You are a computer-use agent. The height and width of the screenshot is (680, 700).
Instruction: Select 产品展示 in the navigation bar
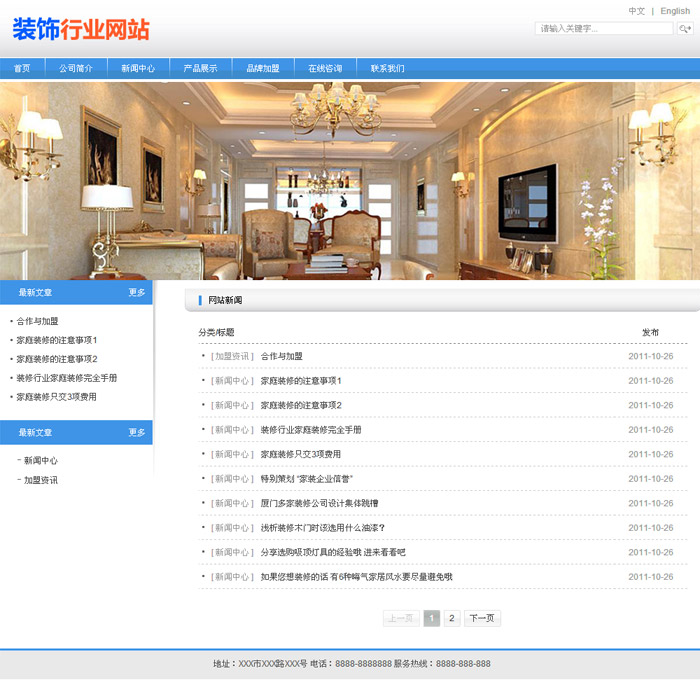[200, 69]
